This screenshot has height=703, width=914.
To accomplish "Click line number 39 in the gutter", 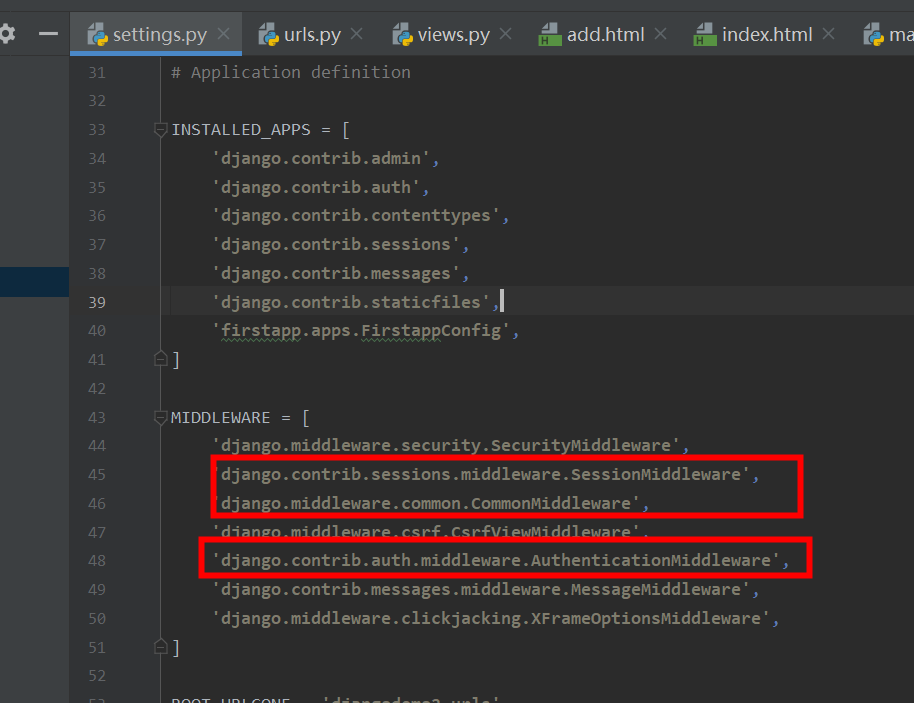I will click(x=97, y=303).
